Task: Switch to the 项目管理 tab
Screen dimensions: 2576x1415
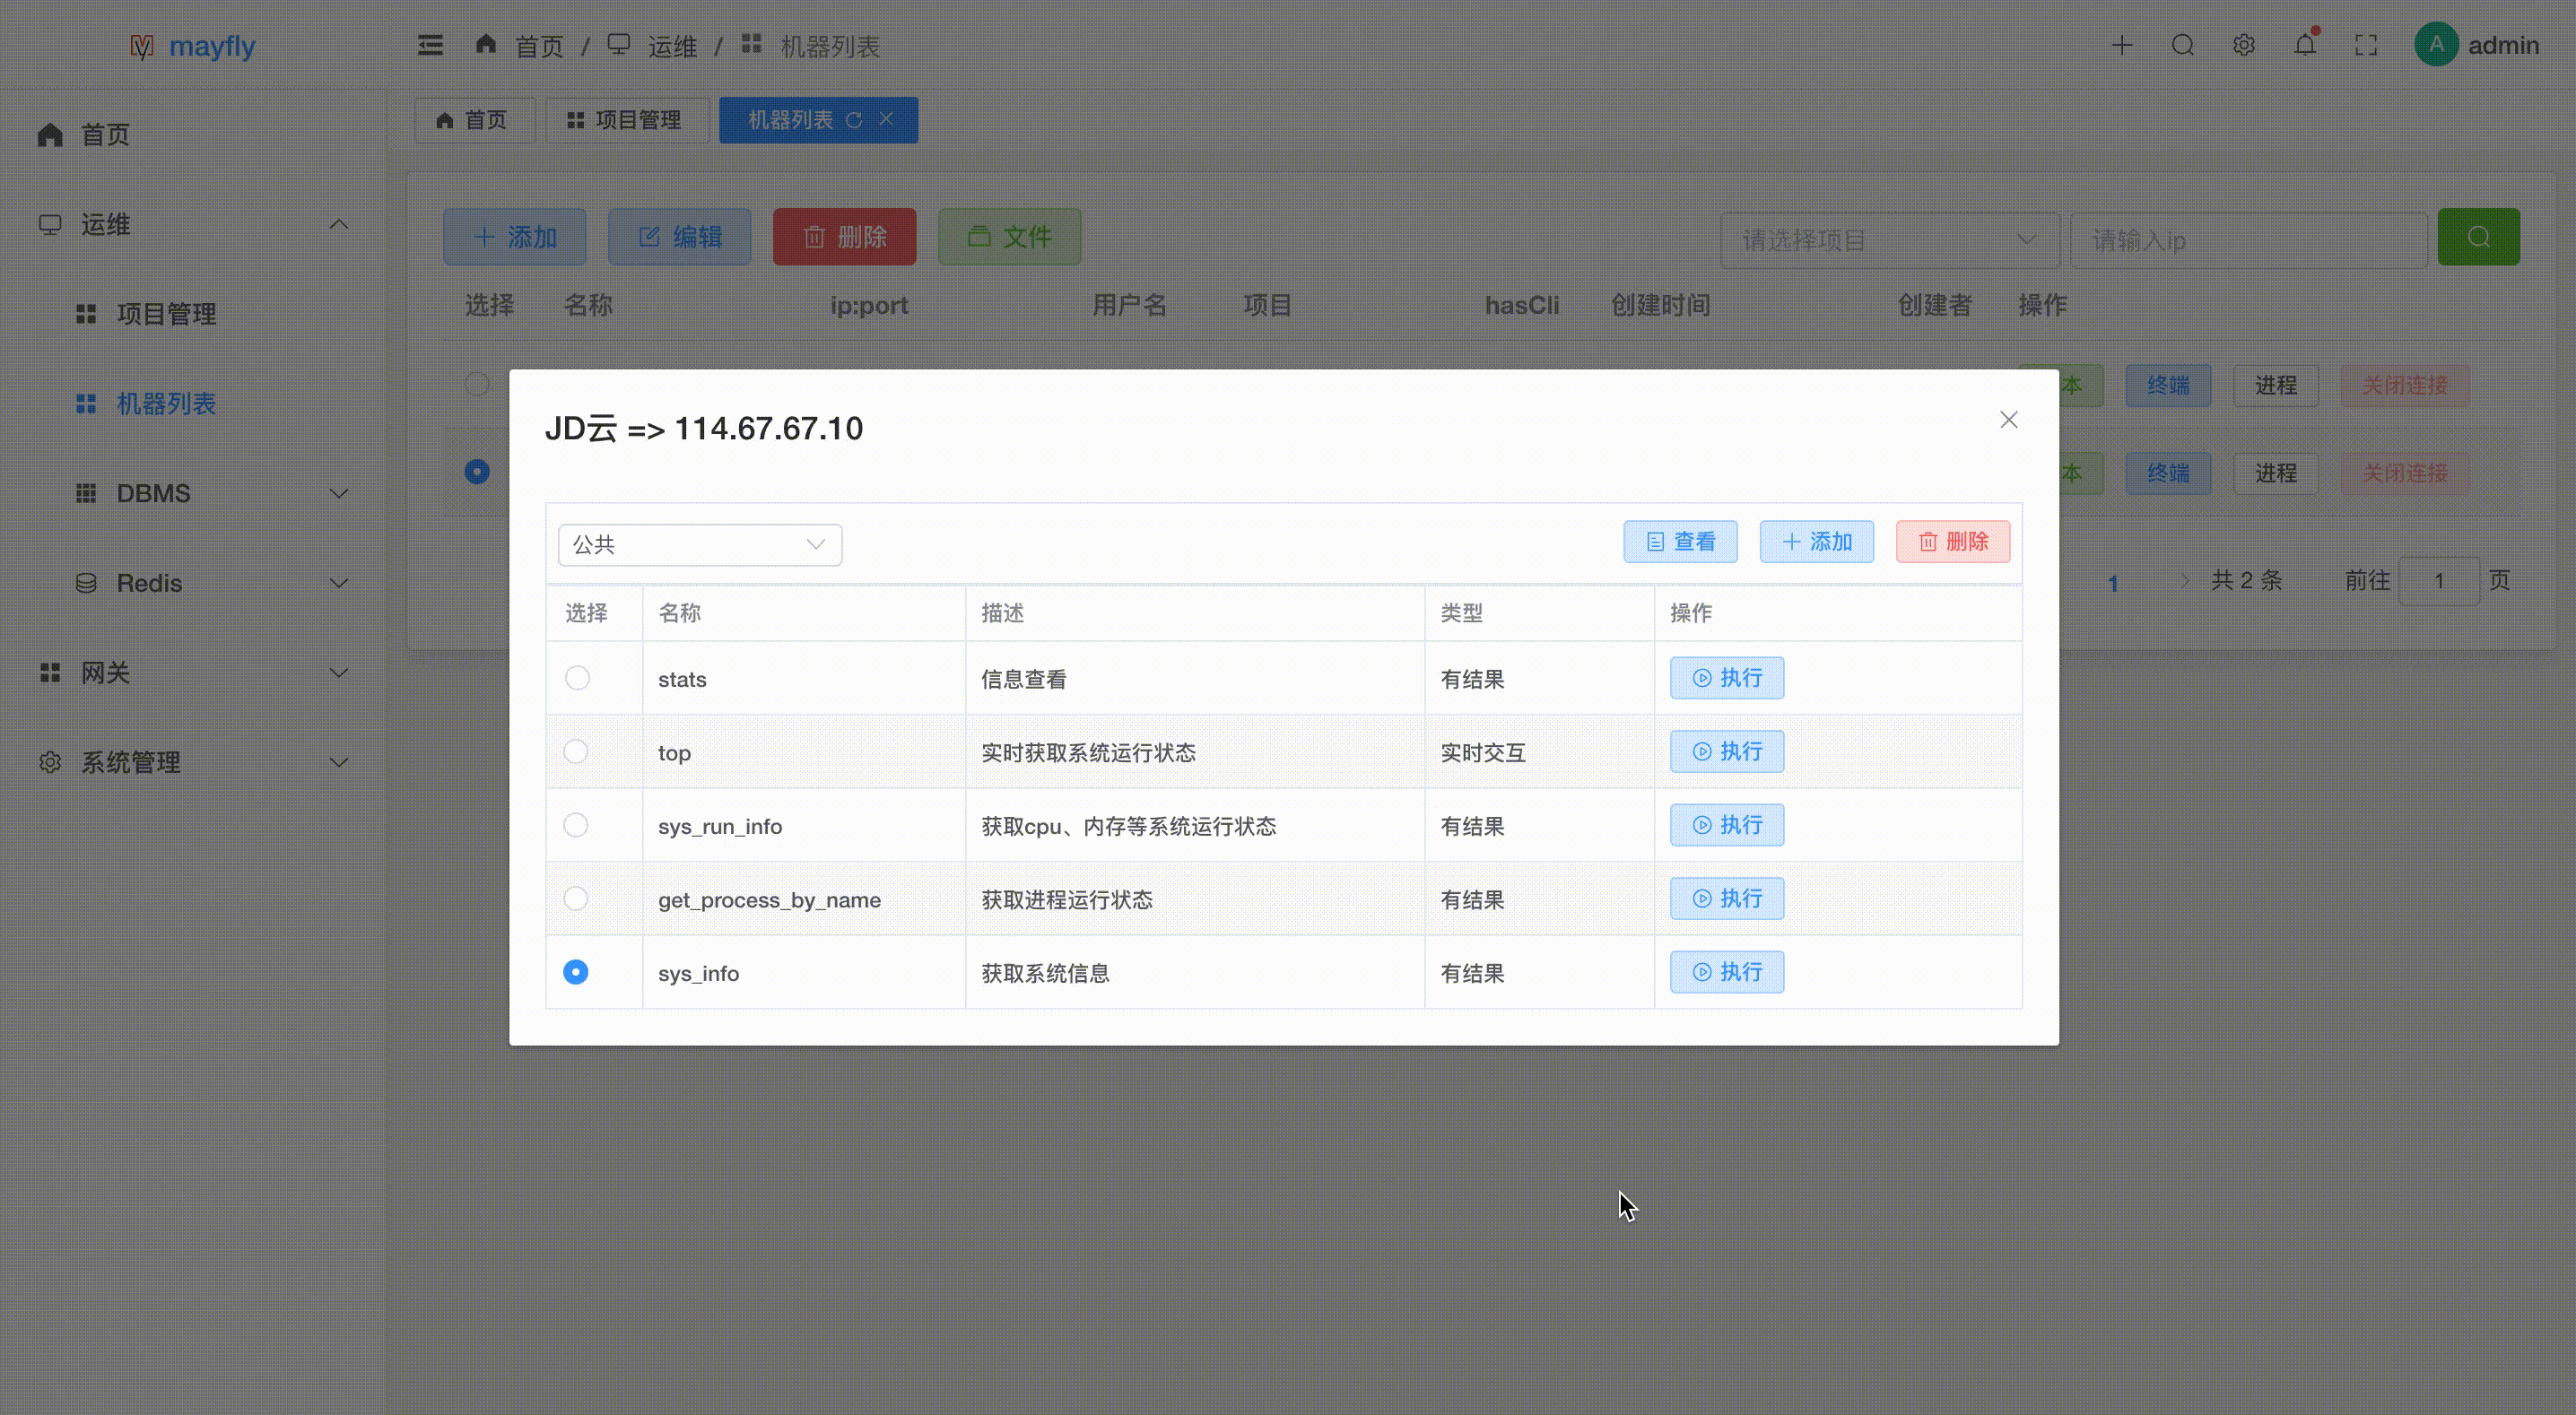Action: coord(626,120)
